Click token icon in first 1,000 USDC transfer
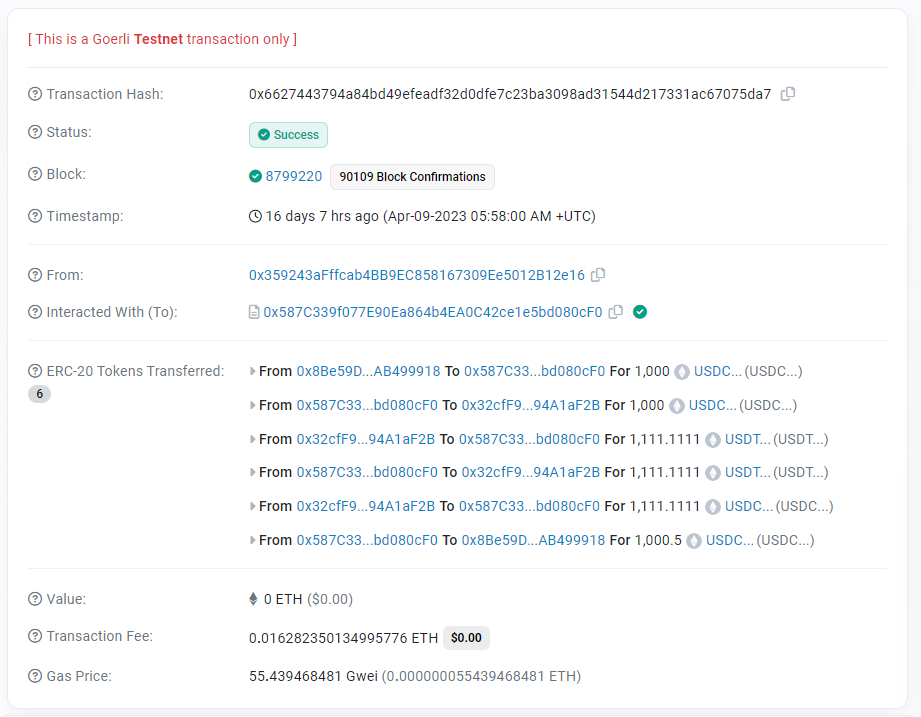This screenshot has height=717, width=921. (x=682, y=372)
